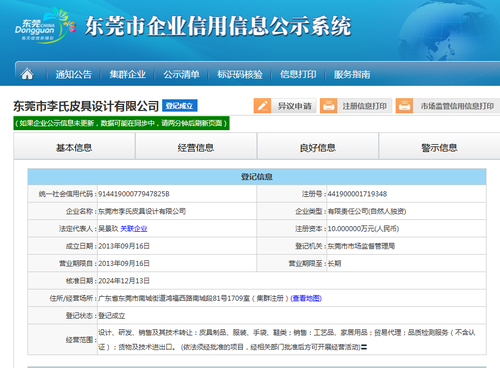Screen dimensions: 500x368
Task: Click the orange pencil objection icon
Action: [262, 106]
